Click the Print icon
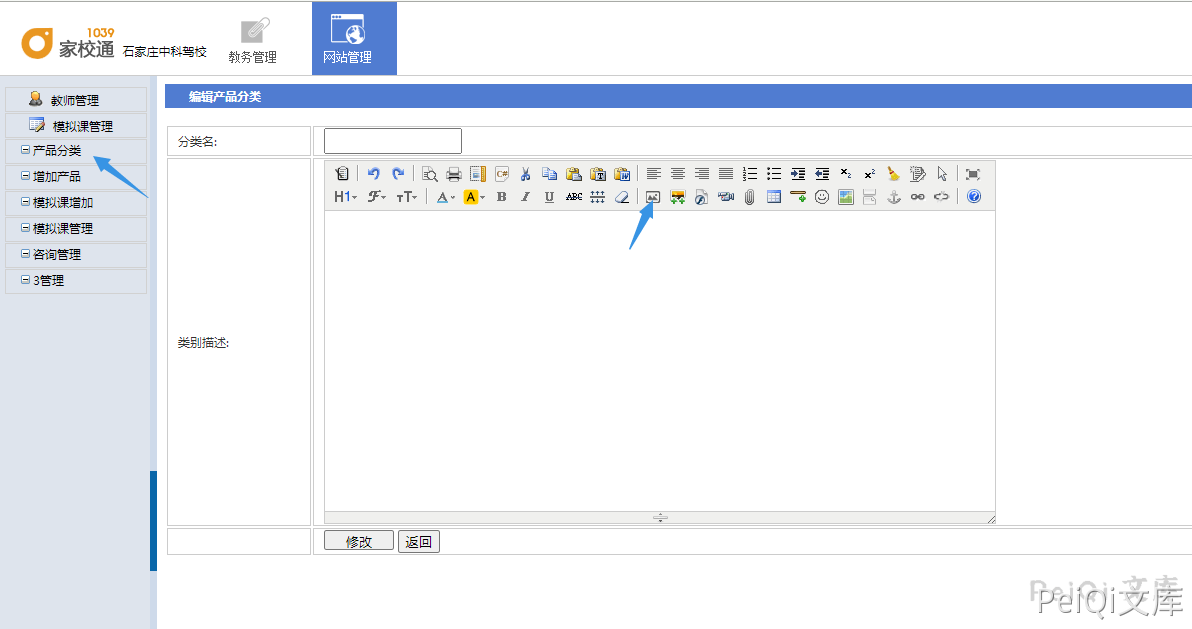1192x629 pixels. click(x=454, y=173)
